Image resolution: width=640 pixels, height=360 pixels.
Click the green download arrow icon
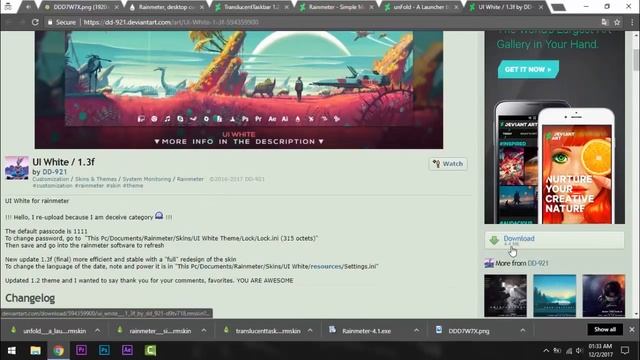494,240
